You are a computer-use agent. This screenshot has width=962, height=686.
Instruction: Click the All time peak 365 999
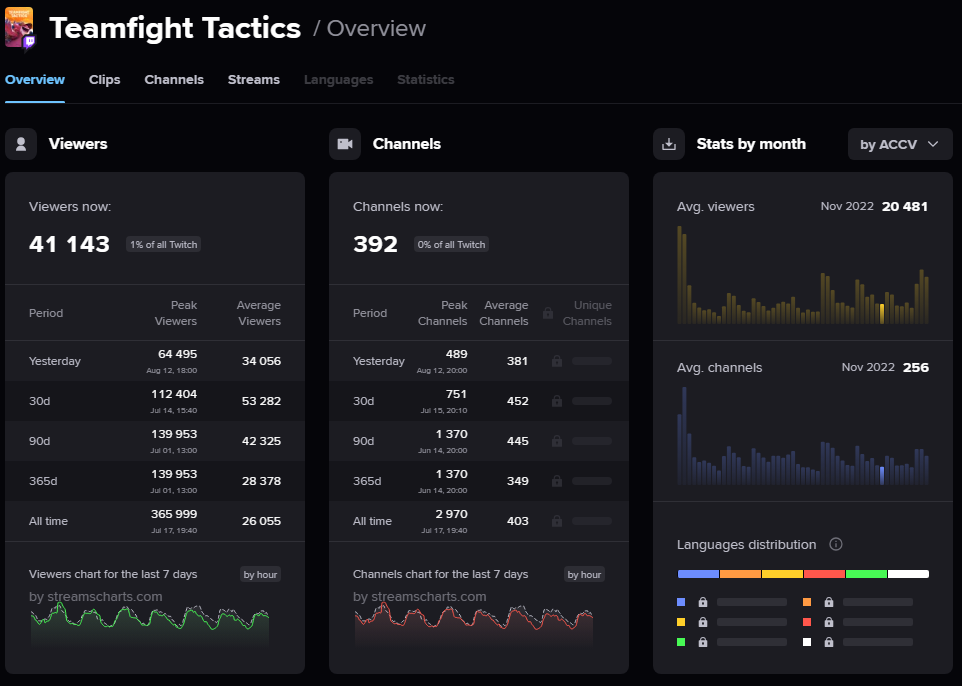point(174,514)
